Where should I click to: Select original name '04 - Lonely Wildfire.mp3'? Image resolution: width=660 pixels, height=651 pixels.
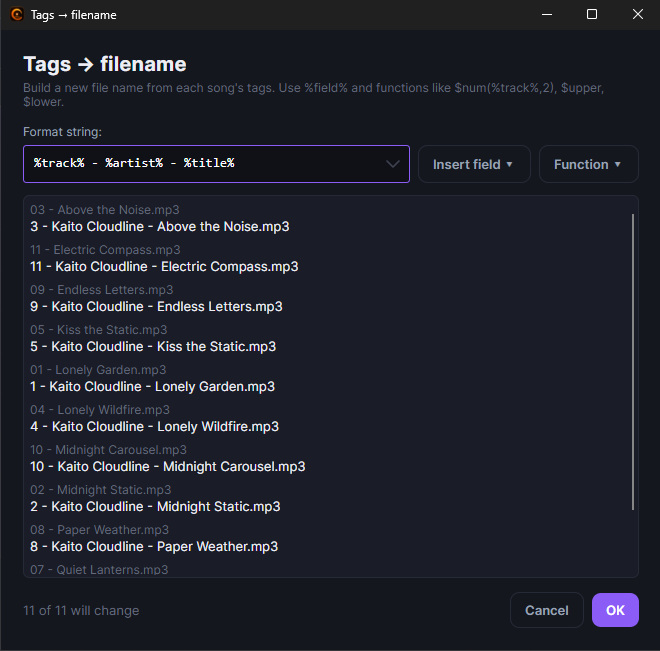(100, 409)
